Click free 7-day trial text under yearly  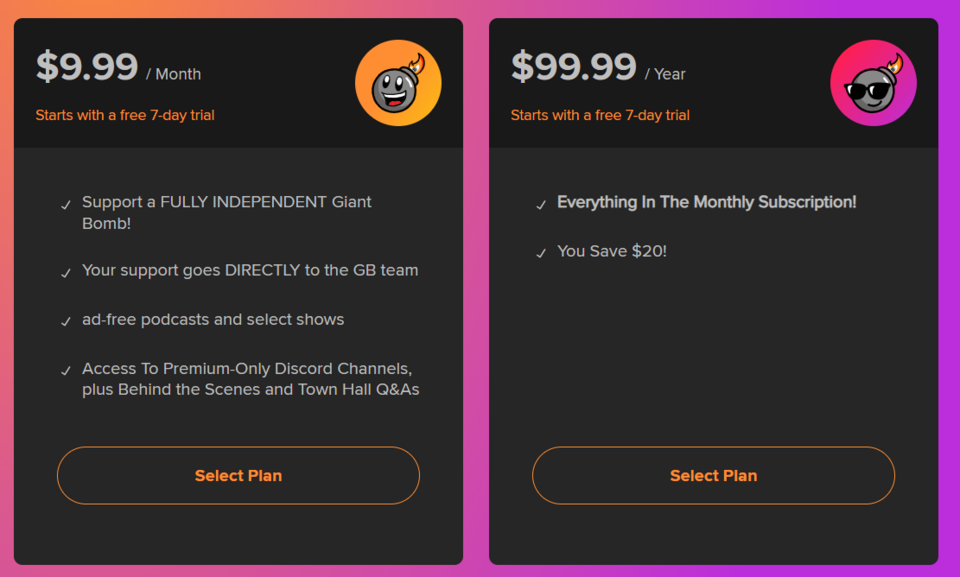tap(600, 115)
